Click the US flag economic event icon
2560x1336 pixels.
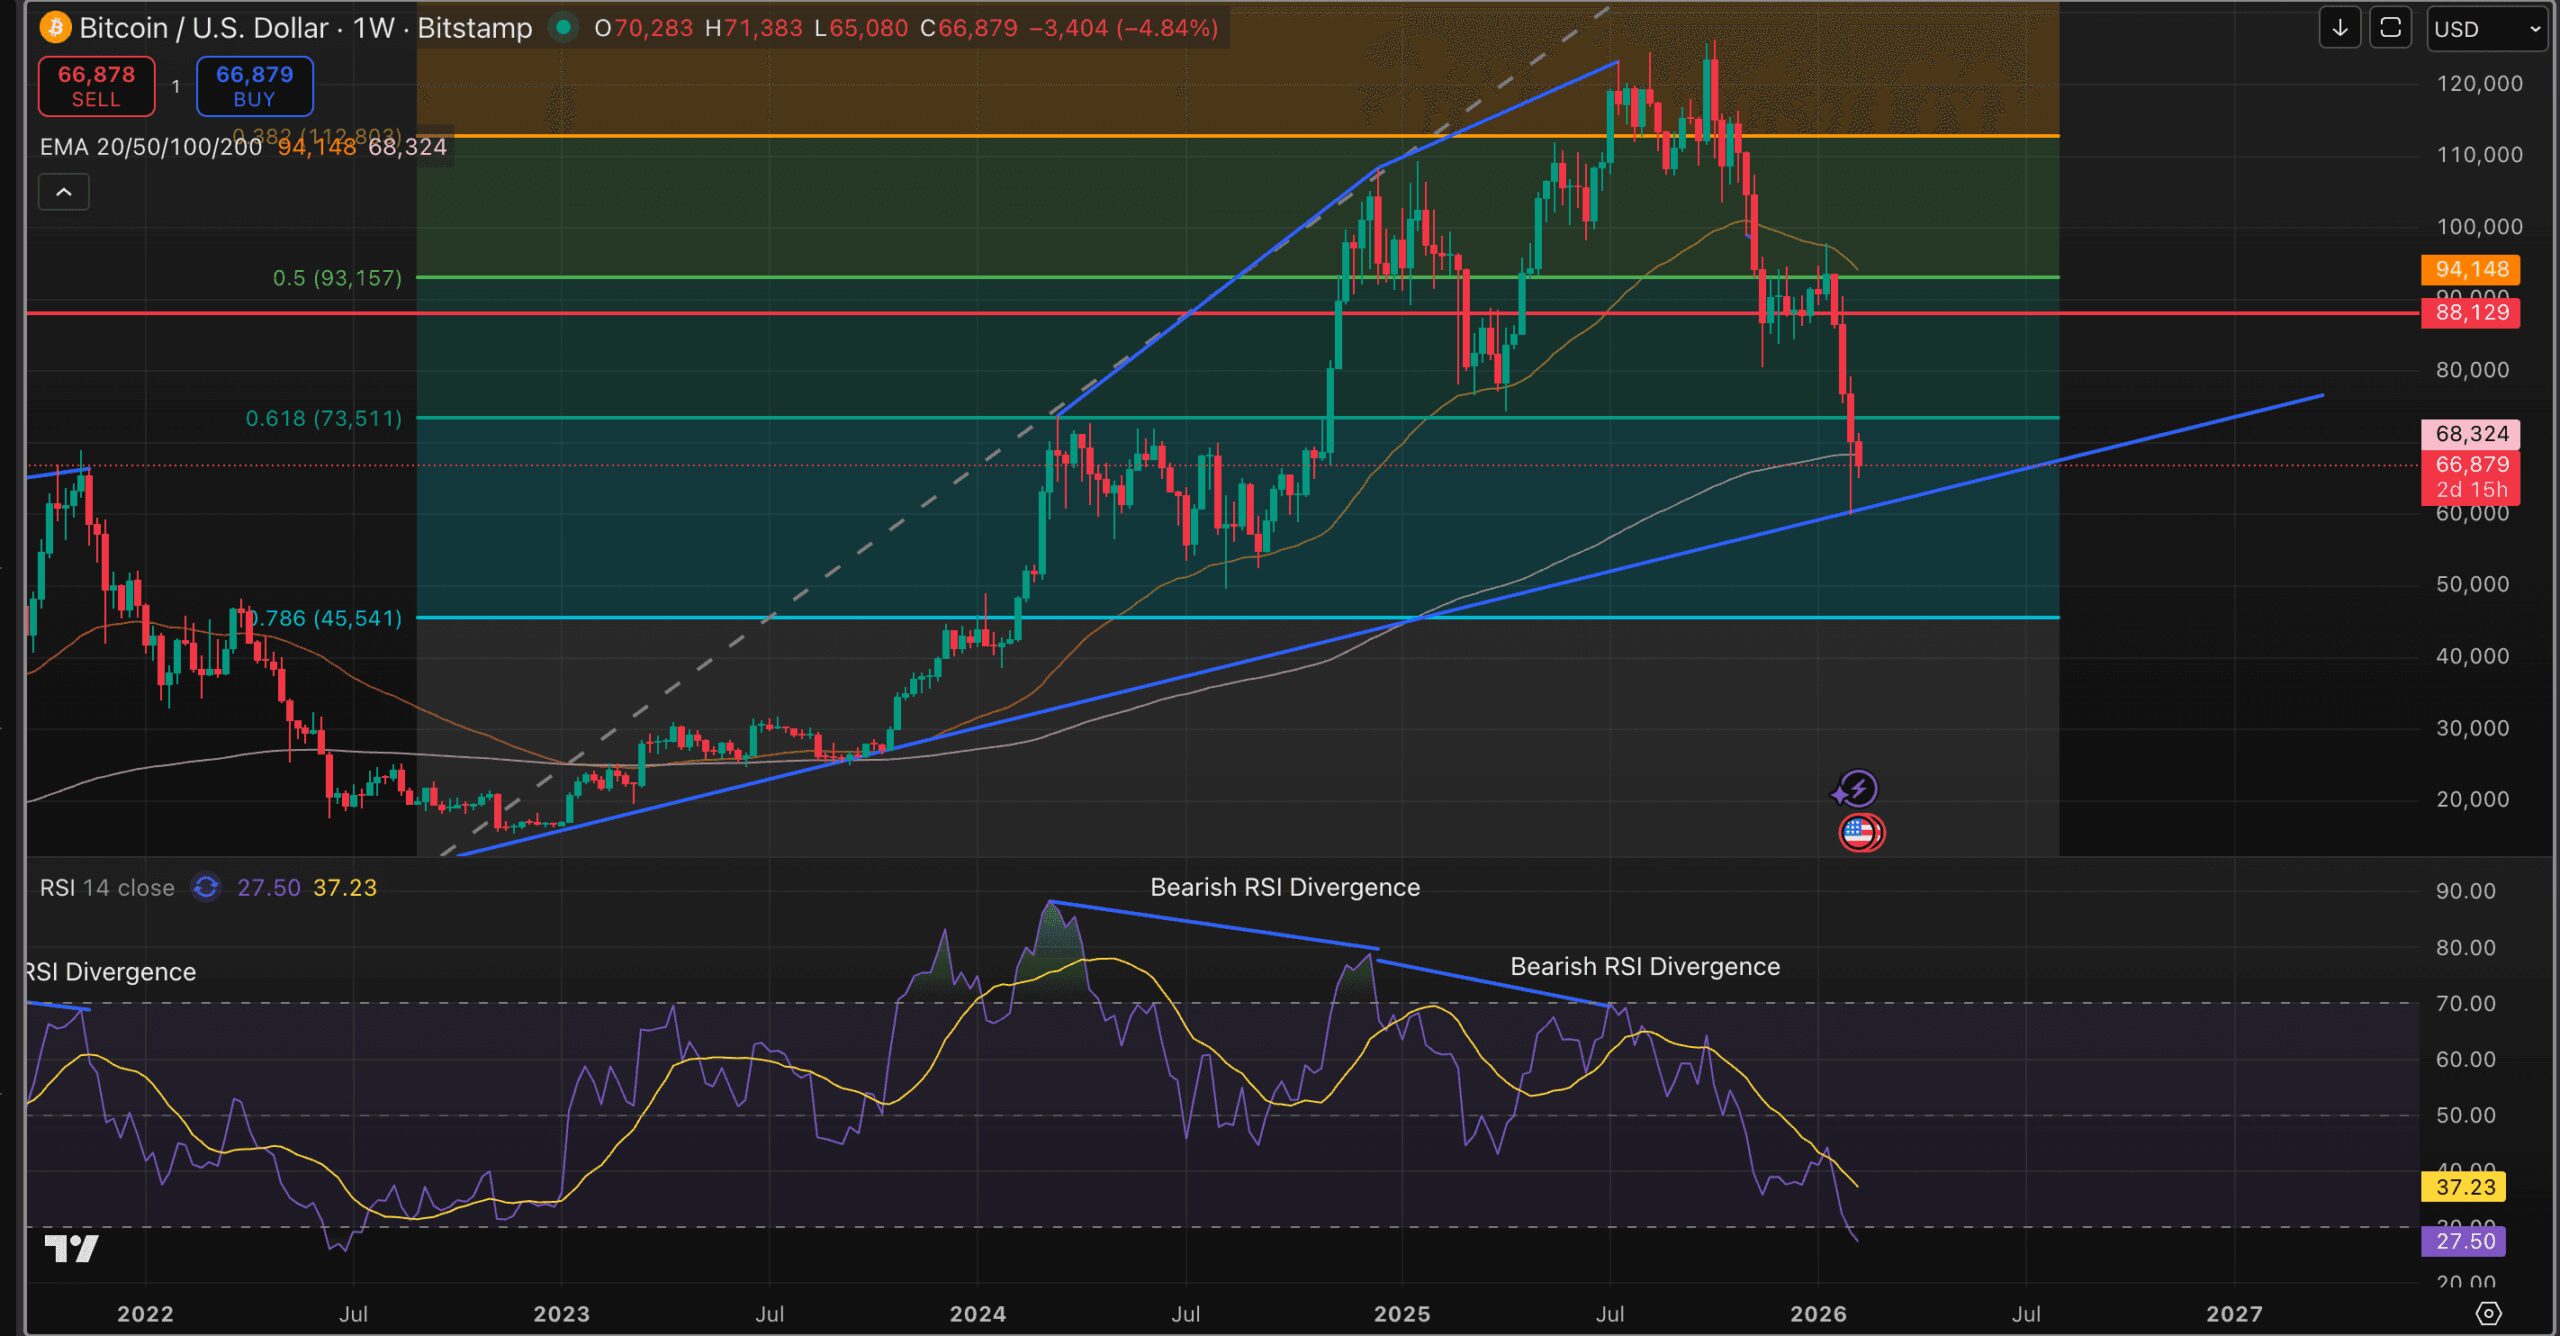point(1860,832)
